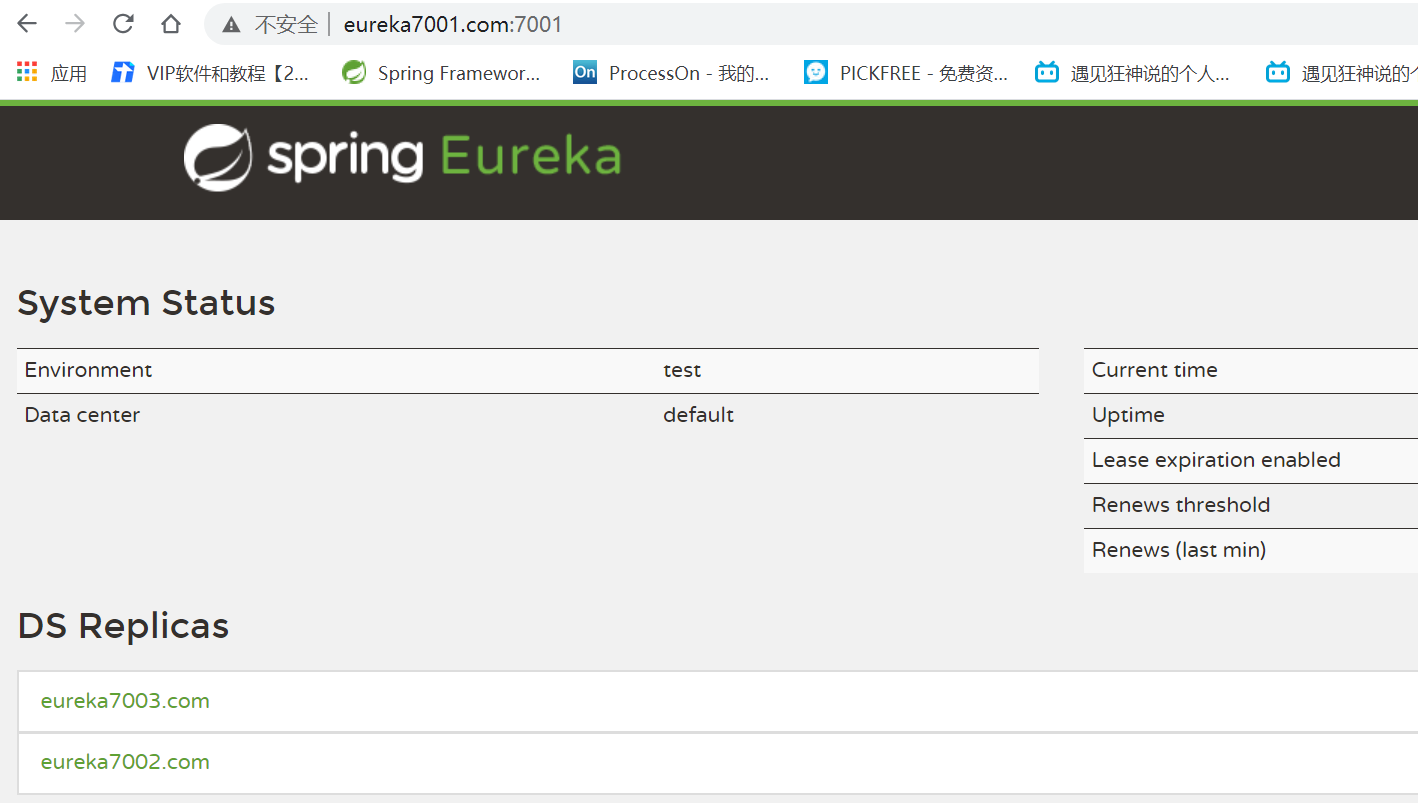Open the ProcessOn bookmark
Screen dimensions: 1418x803
coord(671,73)
